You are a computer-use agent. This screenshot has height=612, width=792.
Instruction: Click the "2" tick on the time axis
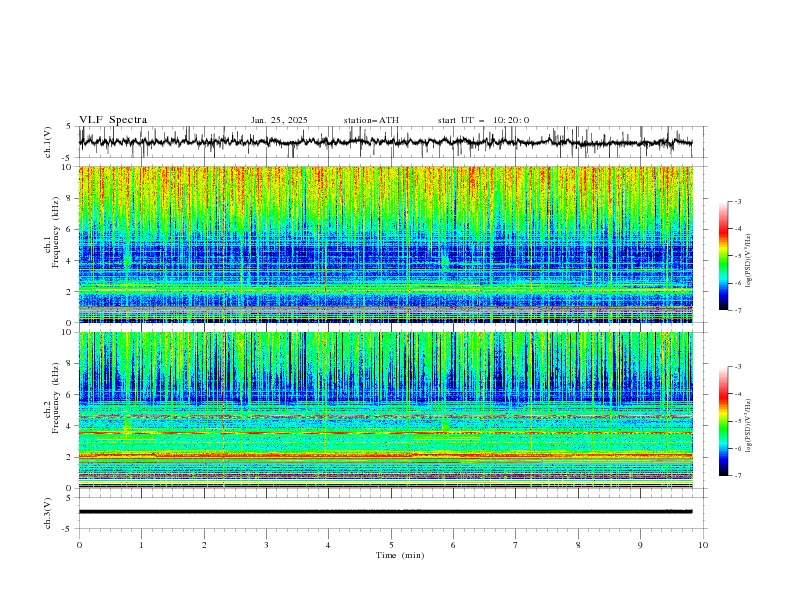click(204, 545)
